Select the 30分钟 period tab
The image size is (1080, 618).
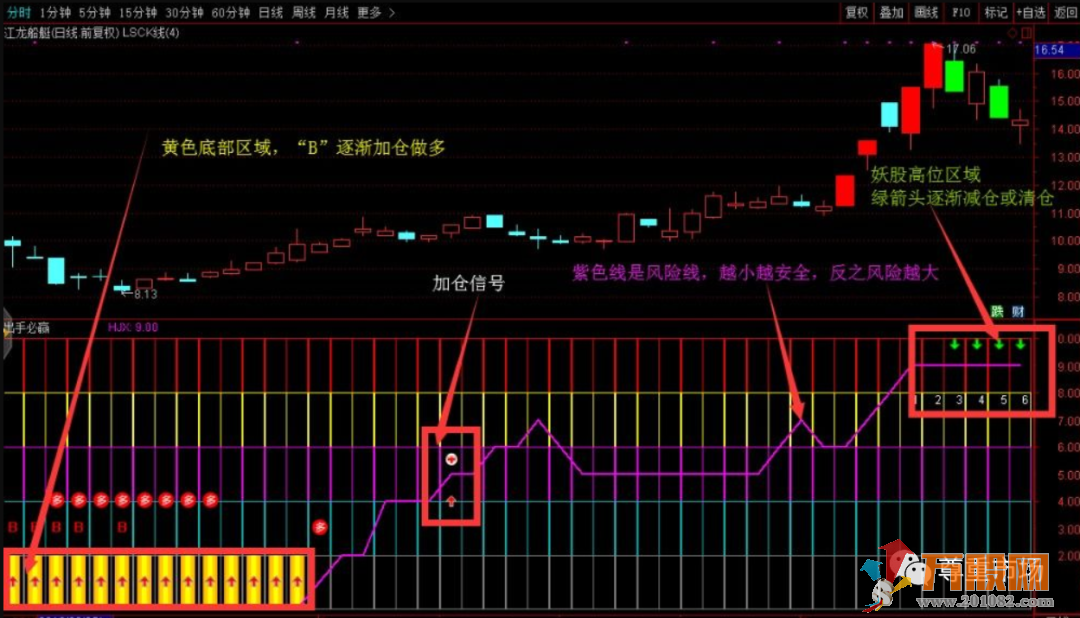(184, 12)
